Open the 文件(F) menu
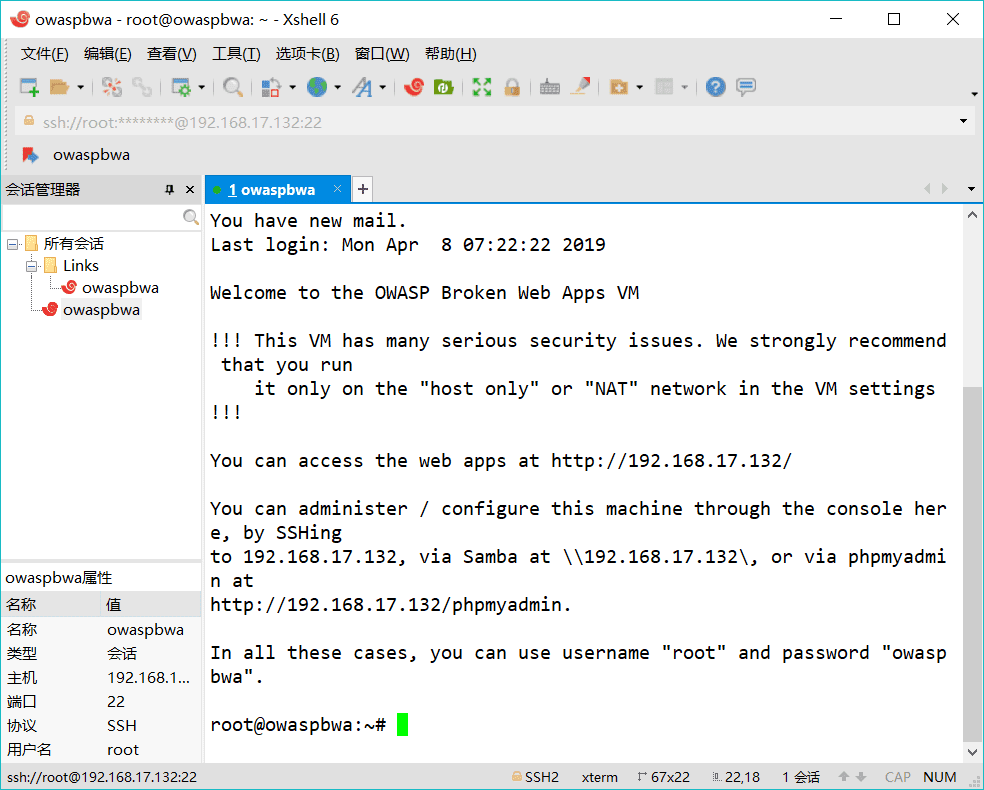 click(x=44, y=54)
